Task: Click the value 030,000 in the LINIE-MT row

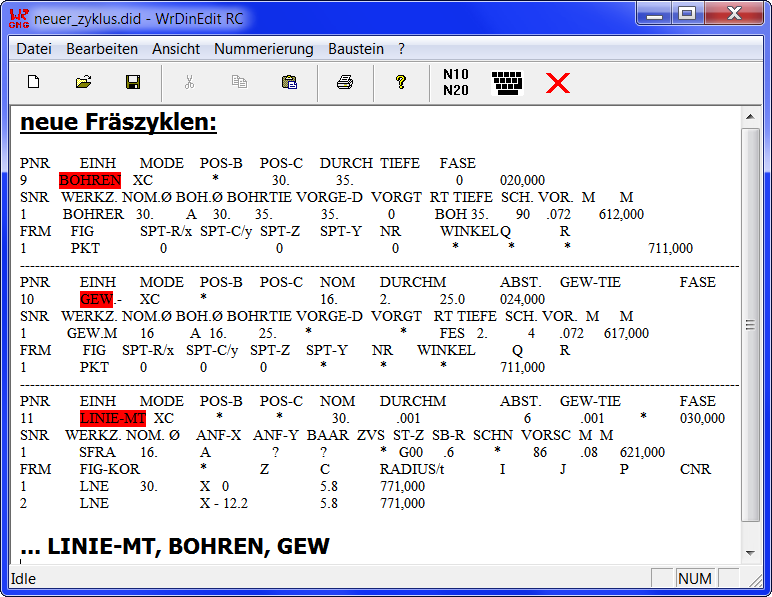Action: tap(703, 419)
